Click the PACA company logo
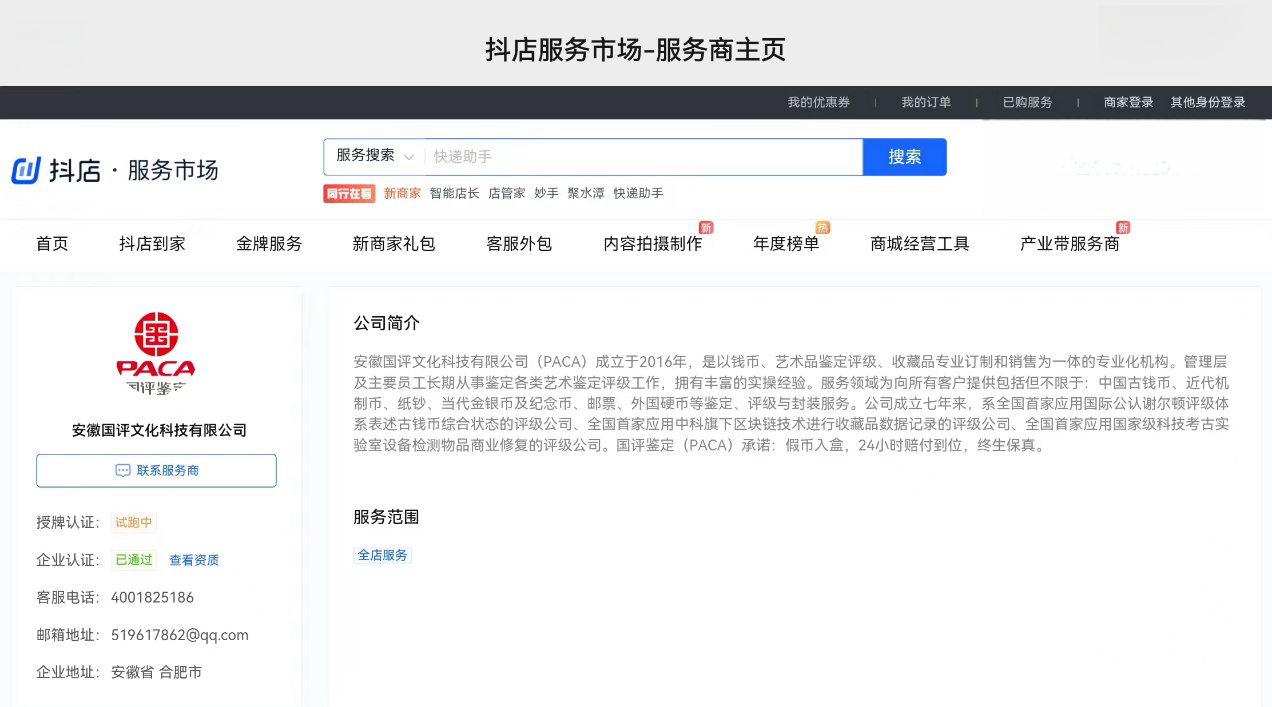 click(156, 351)
